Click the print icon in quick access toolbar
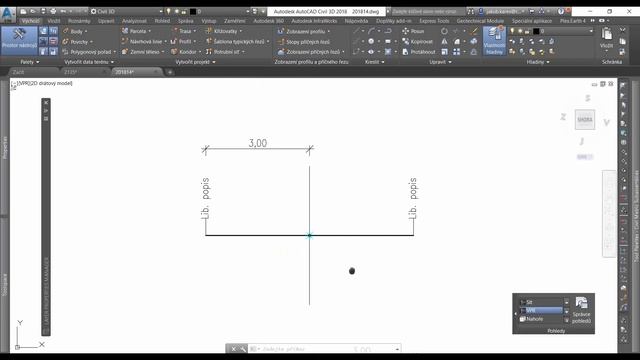Viewport: 640px width, 360px height. click(x=53, y=11)
